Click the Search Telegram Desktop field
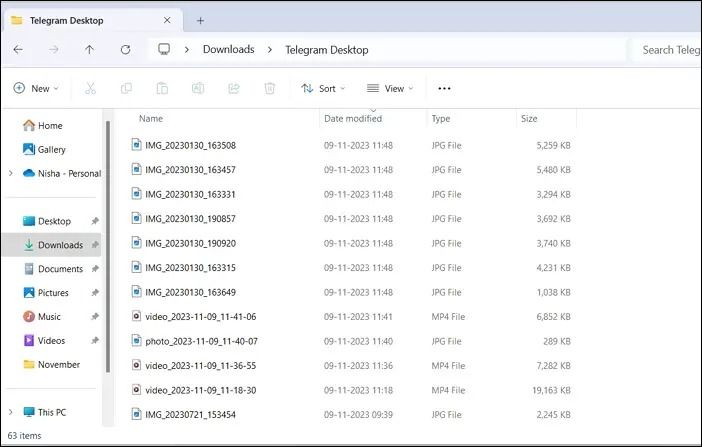 tap(668, 49)
